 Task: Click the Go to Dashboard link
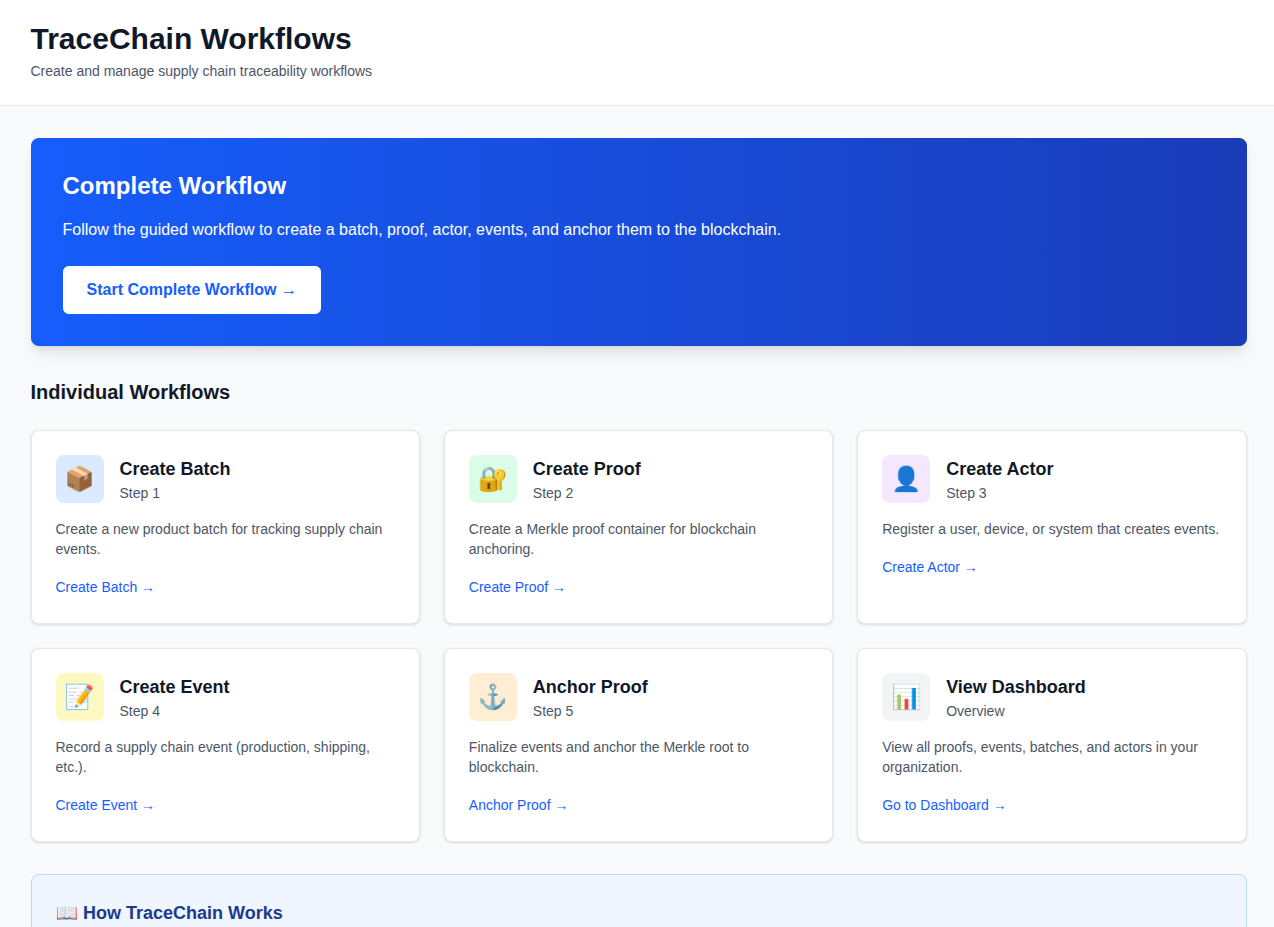[x=944, y=805]
